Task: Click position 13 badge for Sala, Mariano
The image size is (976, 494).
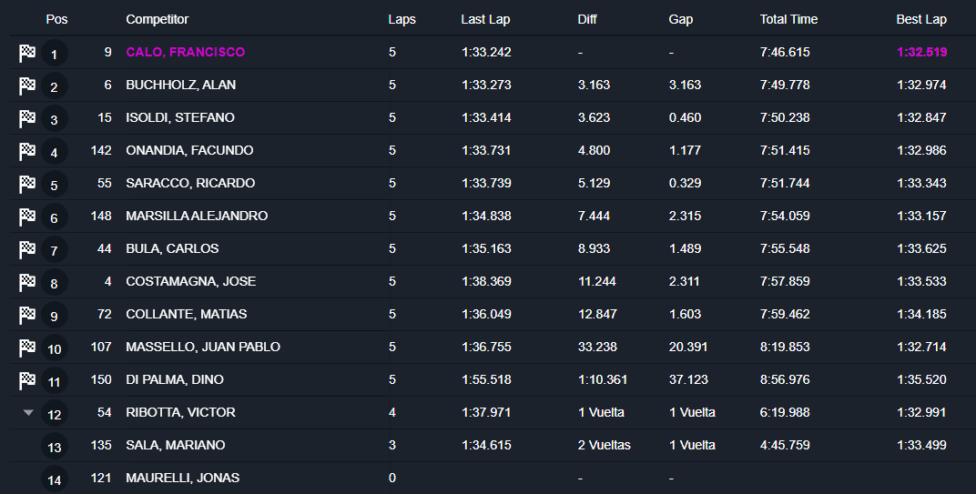Action: tap(54, 447)
